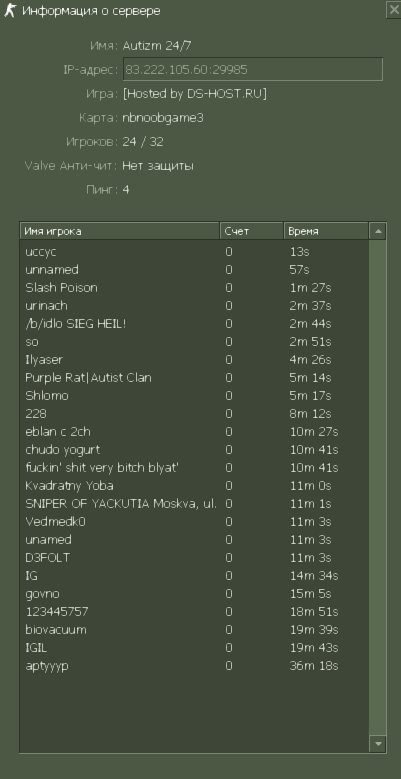Select player Vedmedk0
401x779 pixels.
pos(194,522)
